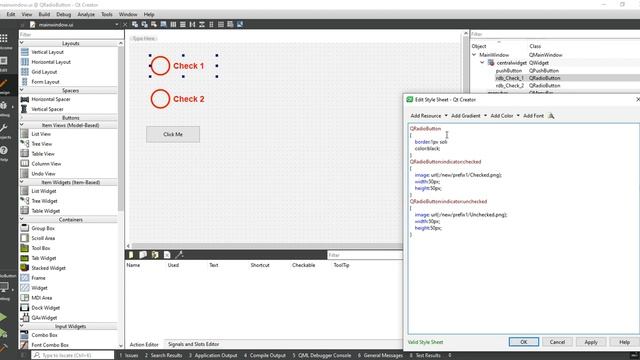This screenshot has width=640, height=360.
Task: Apply Lay Out in a Grid
Action: [x=221, y=24]
